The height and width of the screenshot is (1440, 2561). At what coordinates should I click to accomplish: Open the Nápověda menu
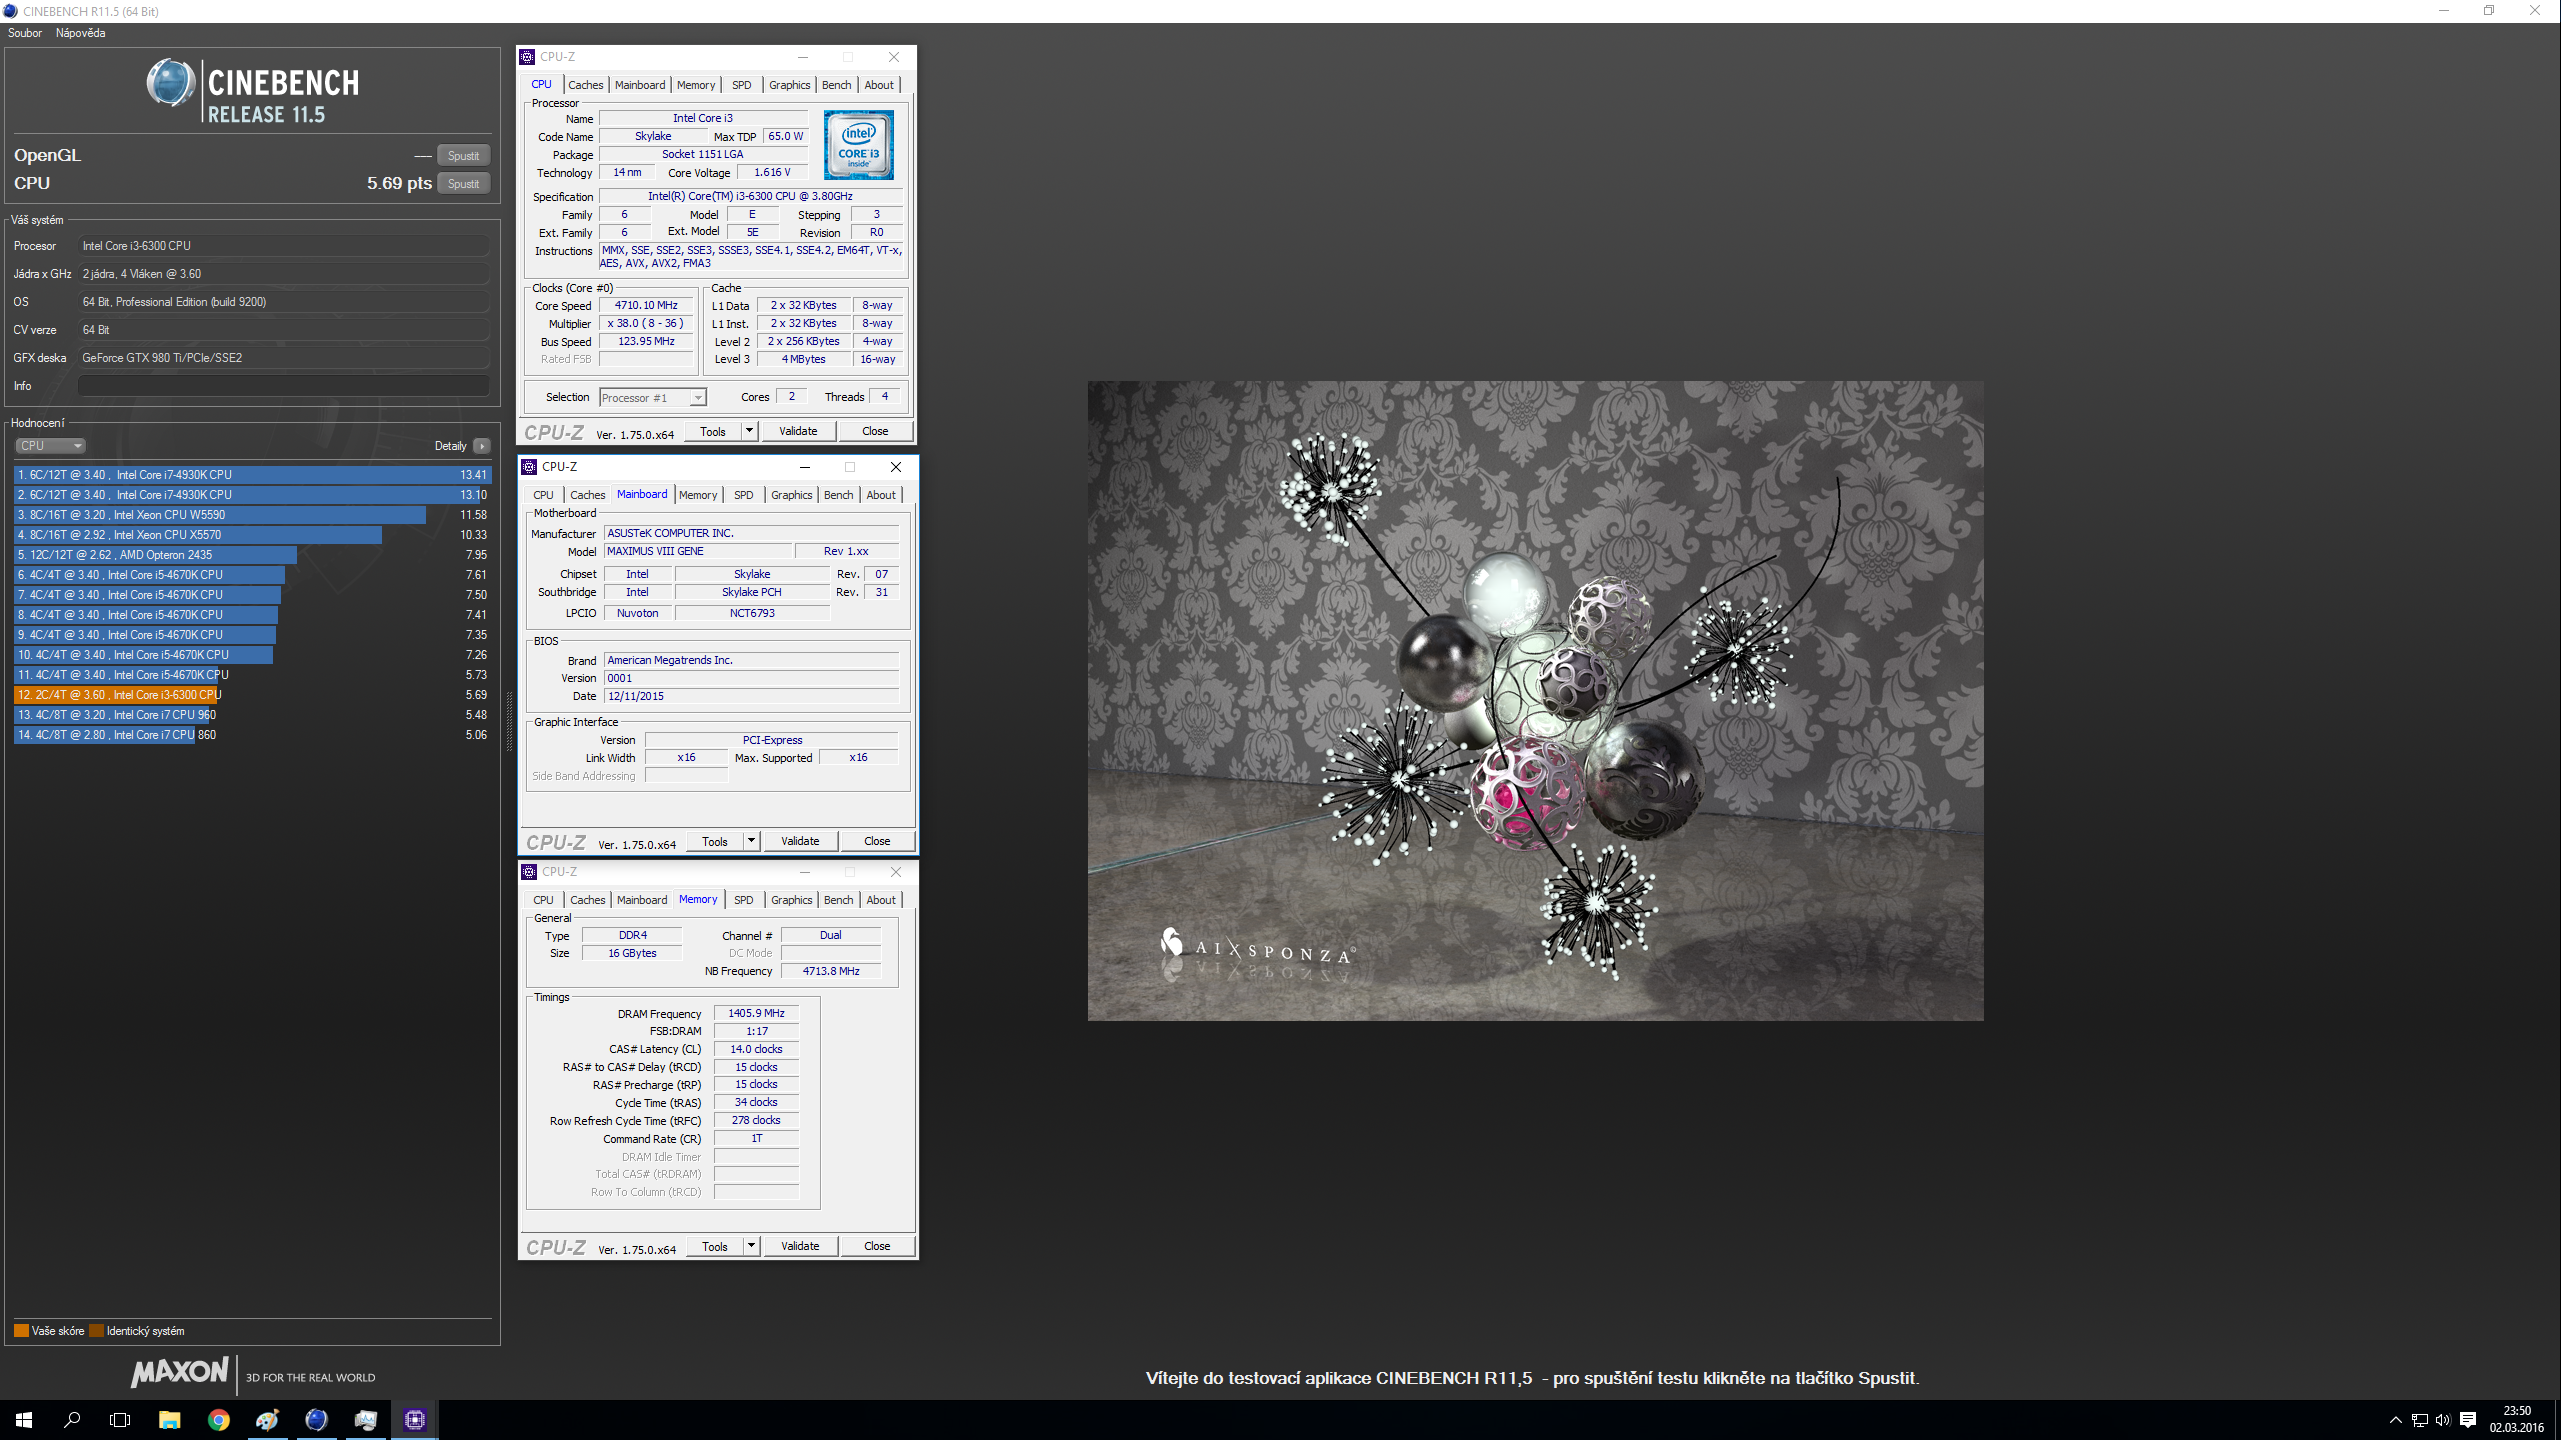pyautogui.click(x=80, y=33)
